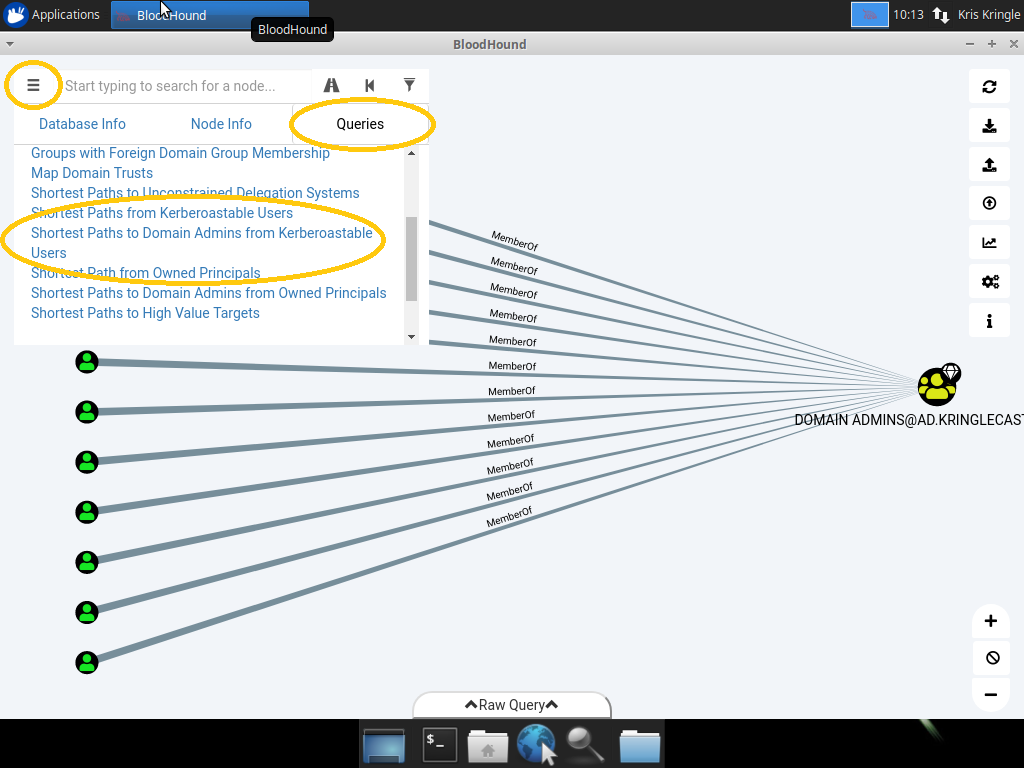Refresh the graph with the refresh icon
This screenshot has width=1024, height=768.
pyautogui.click(x=989, y=87)
